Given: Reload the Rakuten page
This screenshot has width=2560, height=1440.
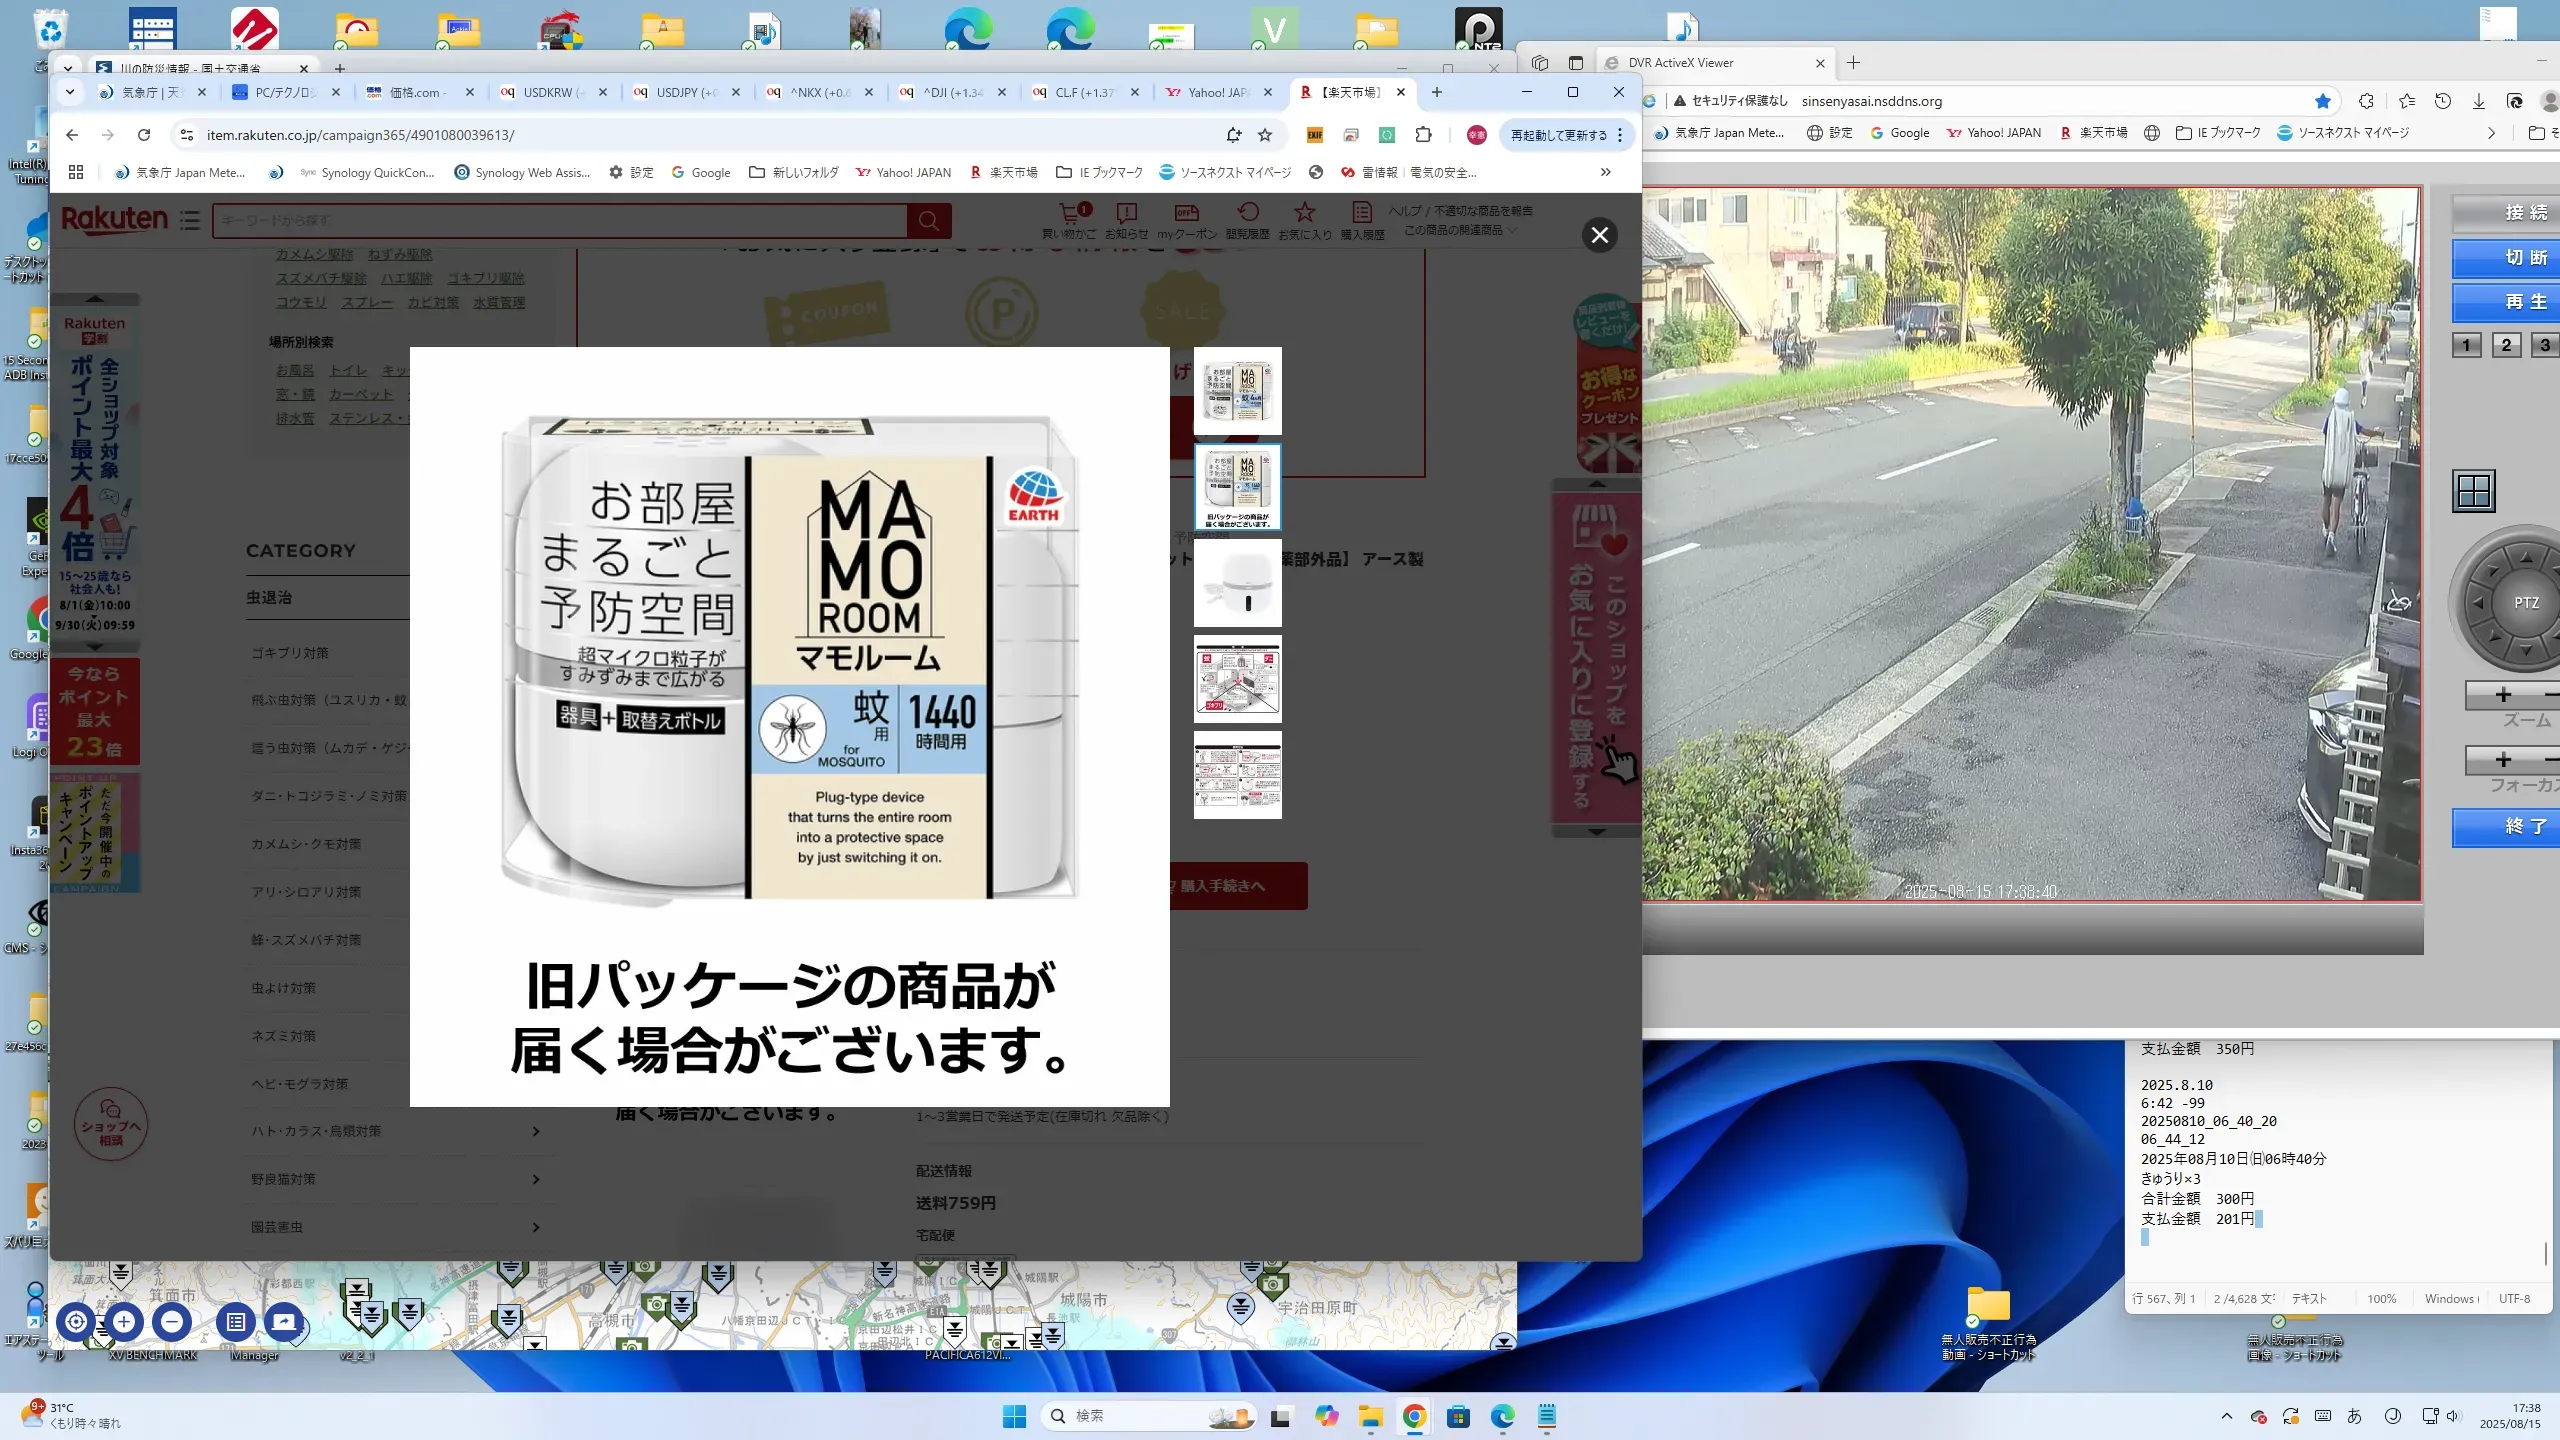Looking at the screenshot, I should [x=144, y=135].
